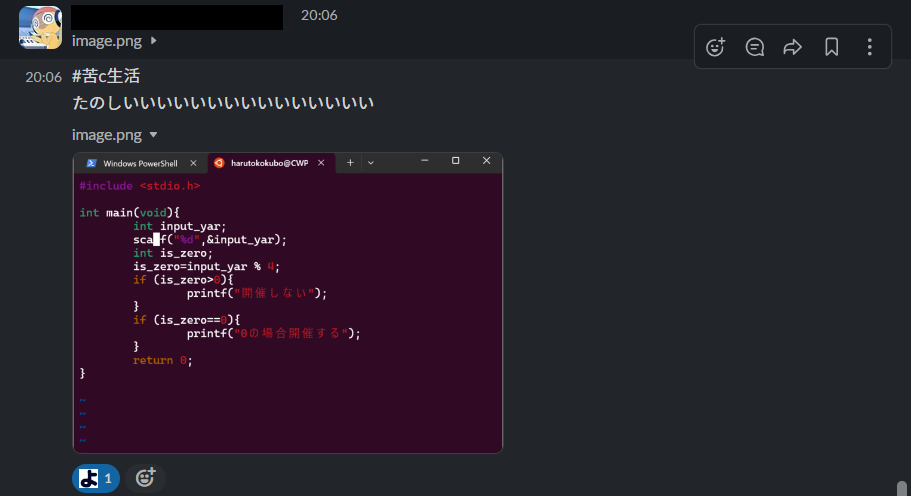
Task: Open more actions with the three-dot icon
Action: point(870,47)
